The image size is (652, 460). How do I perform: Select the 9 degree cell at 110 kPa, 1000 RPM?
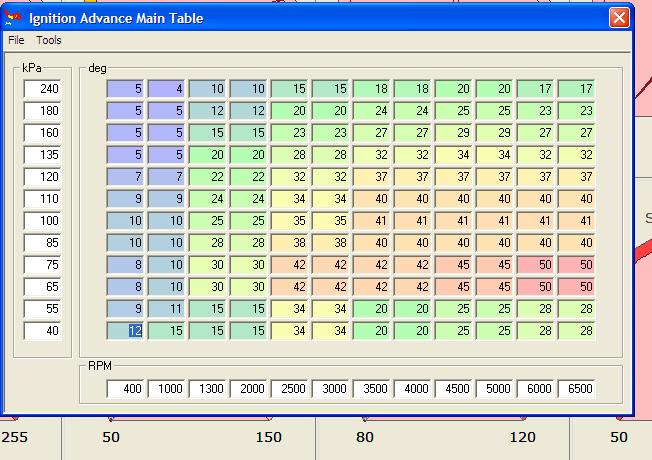[166, 199]
